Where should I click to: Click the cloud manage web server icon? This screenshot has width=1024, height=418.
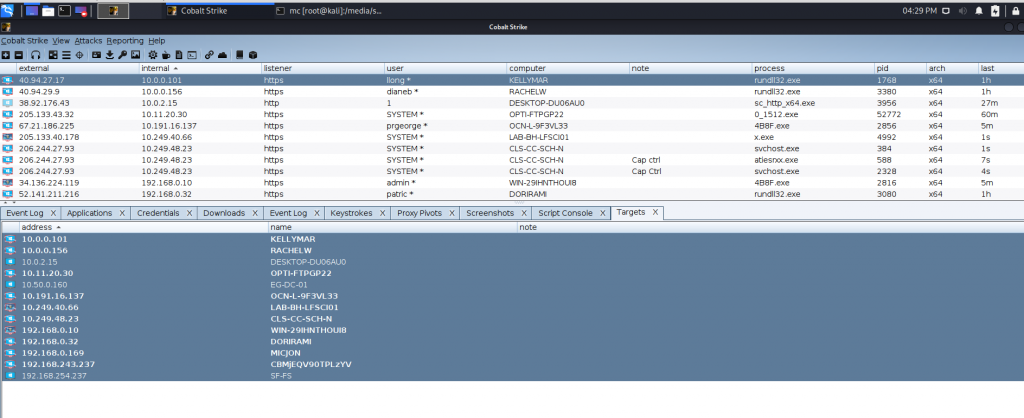222,55
